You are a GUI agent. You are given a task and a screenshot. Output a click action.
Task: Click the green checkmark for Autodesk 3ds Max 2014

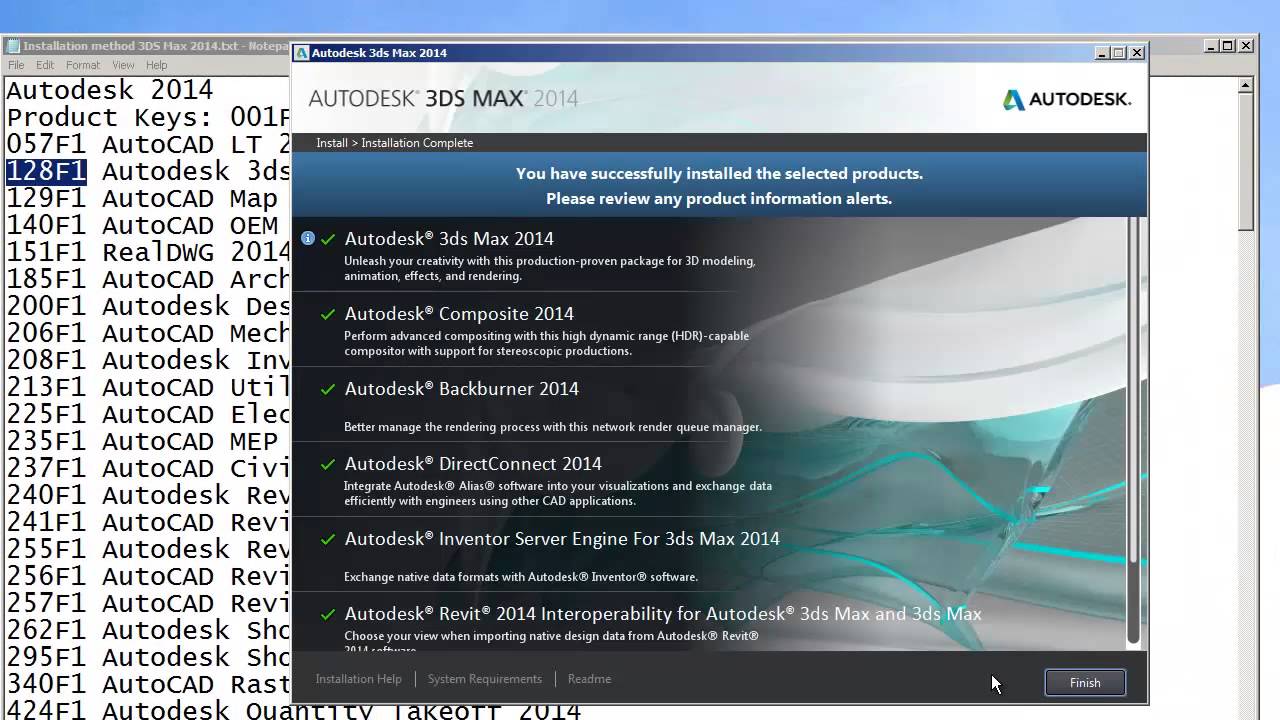pyautogui.click(x=328, y=239)
